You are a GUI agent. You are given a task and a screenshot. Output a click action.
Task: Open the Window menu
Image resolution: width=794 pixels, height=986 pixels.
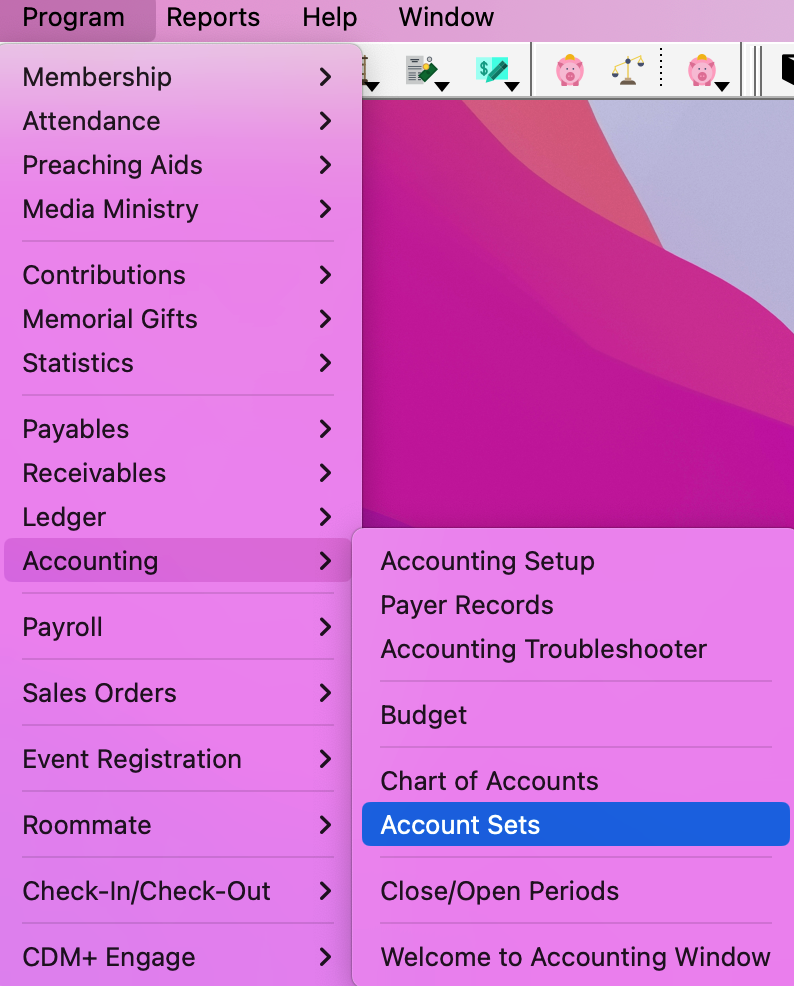446,17
